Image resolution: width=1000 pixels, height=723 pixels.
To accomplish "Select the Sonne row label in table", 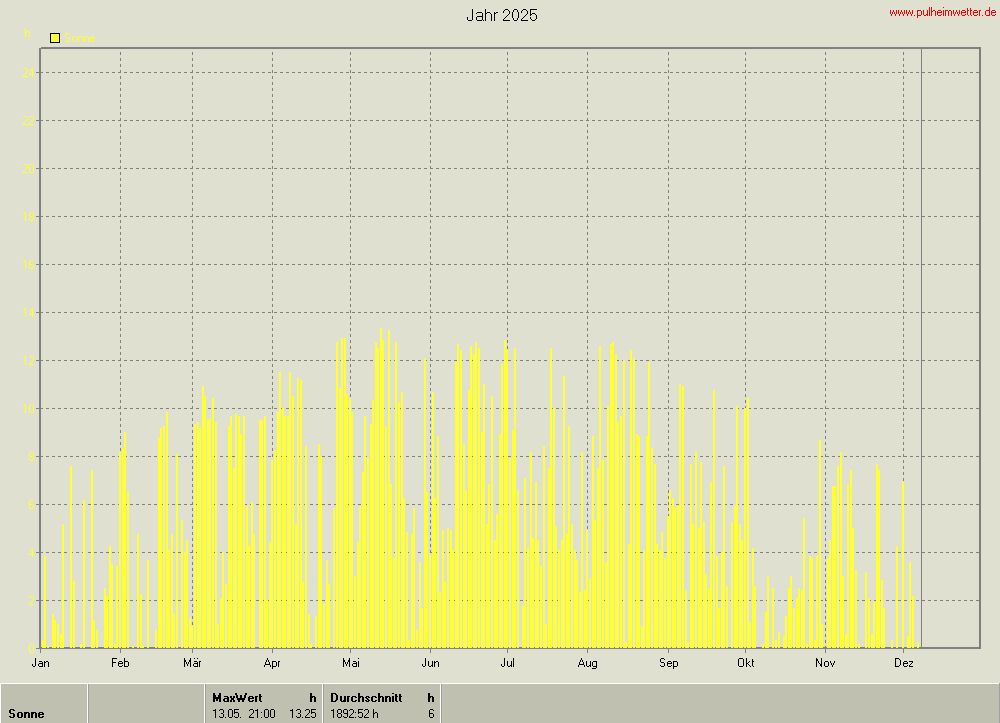I will pyautogui.click(x=26, y=714).
